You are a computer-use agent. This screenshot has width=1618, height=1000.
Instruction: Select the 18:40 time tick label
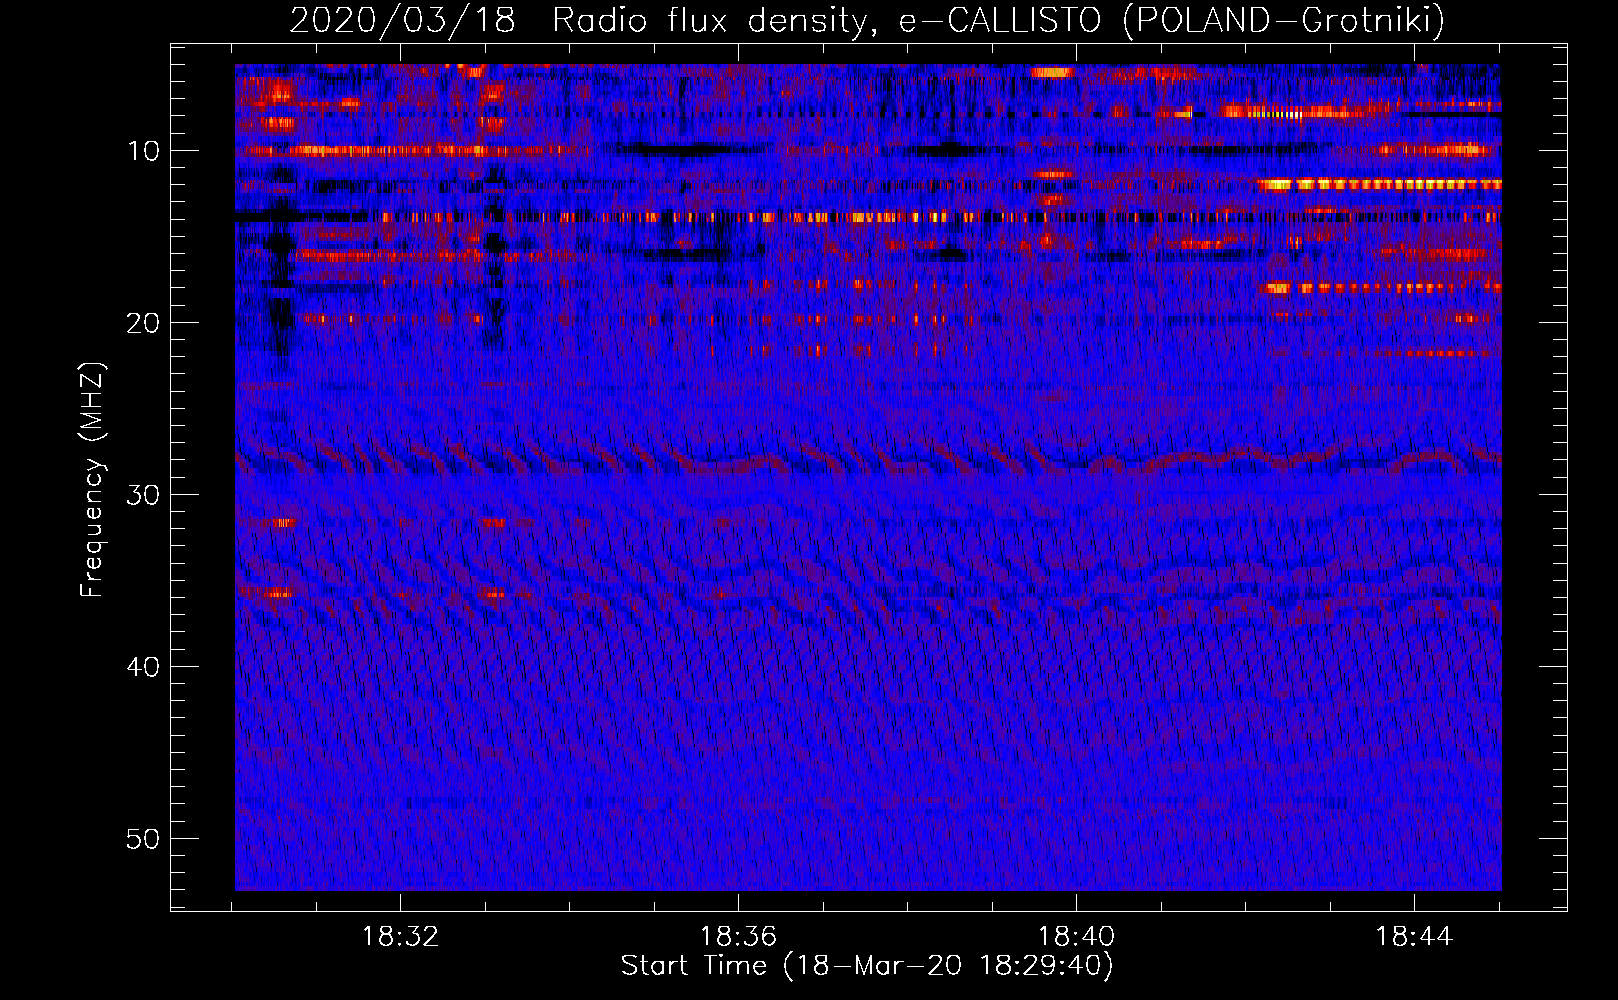tap(1076, 937)
